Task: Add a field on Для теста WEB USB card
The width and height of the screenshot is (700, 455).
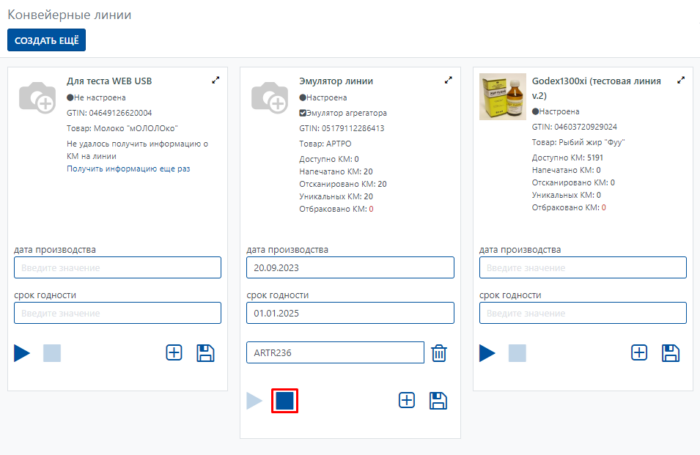Action: [x=174, y=353]
